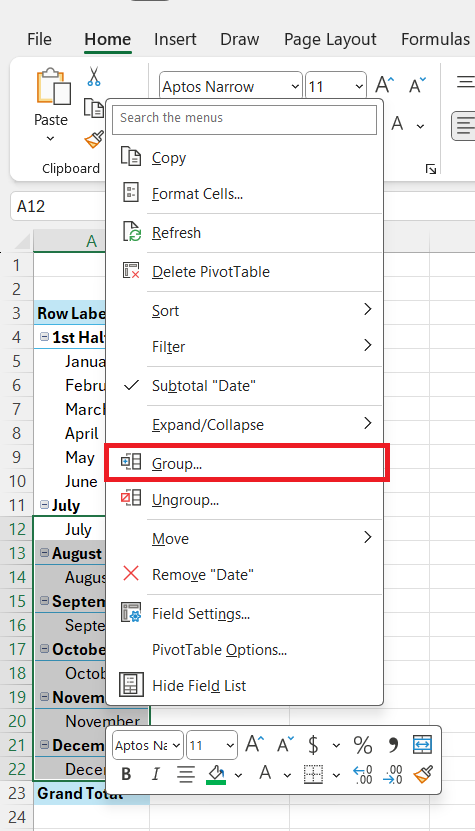This screenshot has width=475, height=831.
Task: Expand the Sort submenu
Action: [x=244, y=311]
